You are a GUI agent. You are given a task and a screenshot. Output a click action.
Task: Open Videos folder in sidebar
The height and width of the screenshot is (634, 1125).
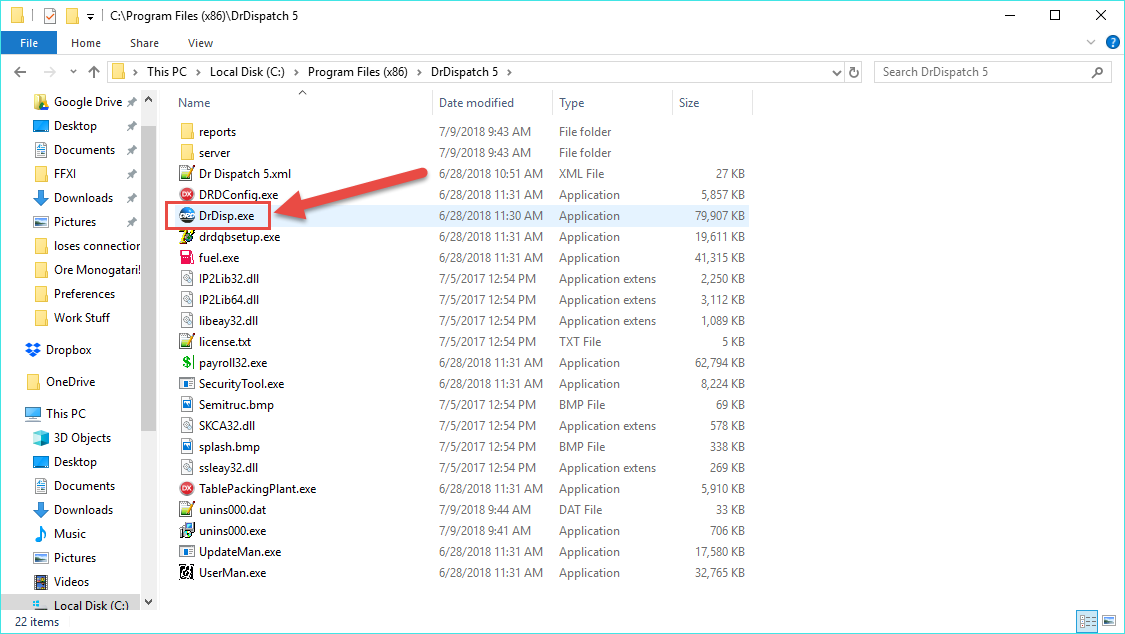pyautogui.click(x=62, y=582)
